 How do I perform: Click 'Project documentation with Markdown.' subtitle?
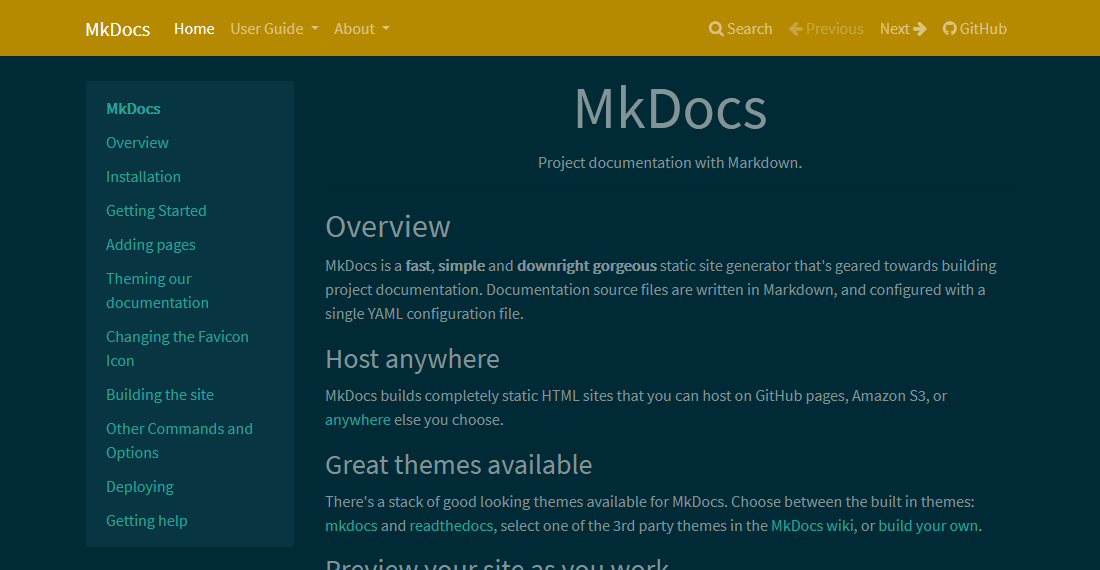670,163
